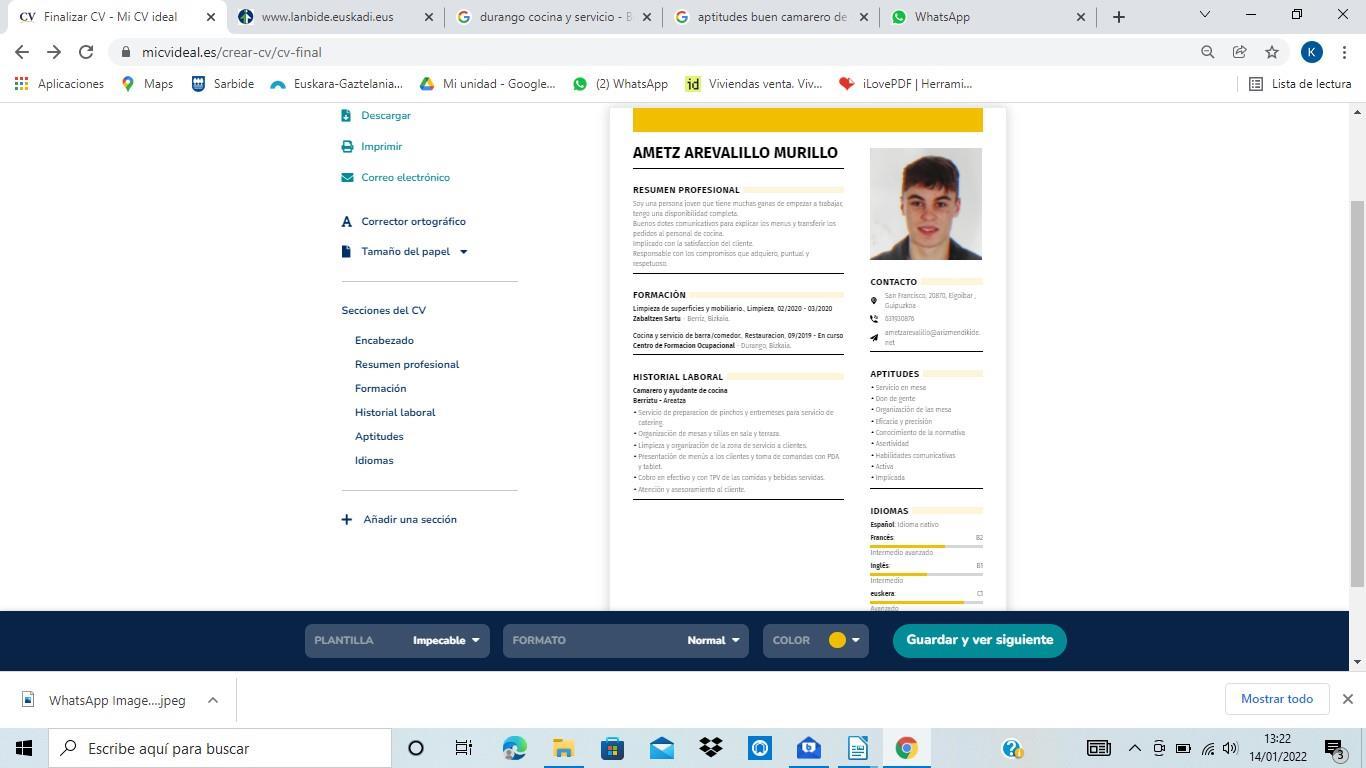The image size is (1366, 768).
Task: Go back with browser back arrow
Action: pos(22,52)
